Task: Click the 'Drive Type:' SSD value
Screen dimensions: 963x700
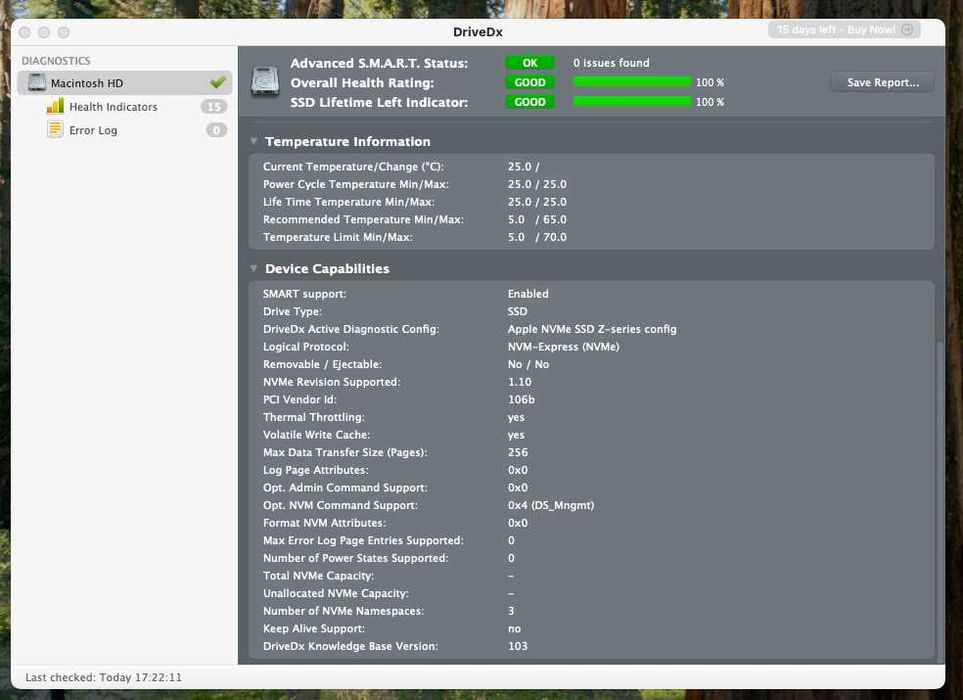Action: [x=517, y=311]
